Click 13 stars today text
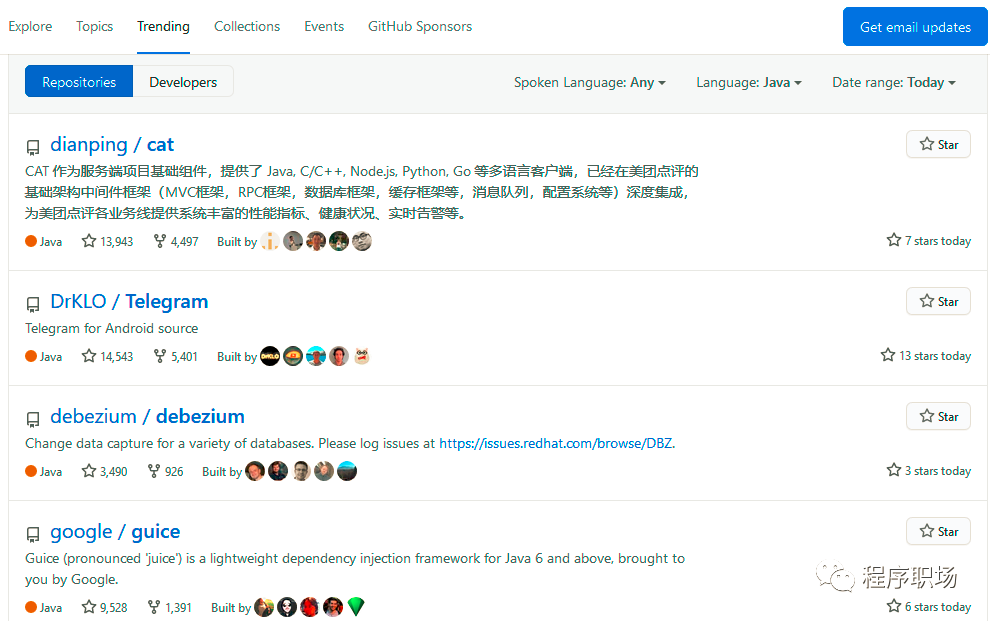Viewport: 990px width, 621px height. pos(926,355)
